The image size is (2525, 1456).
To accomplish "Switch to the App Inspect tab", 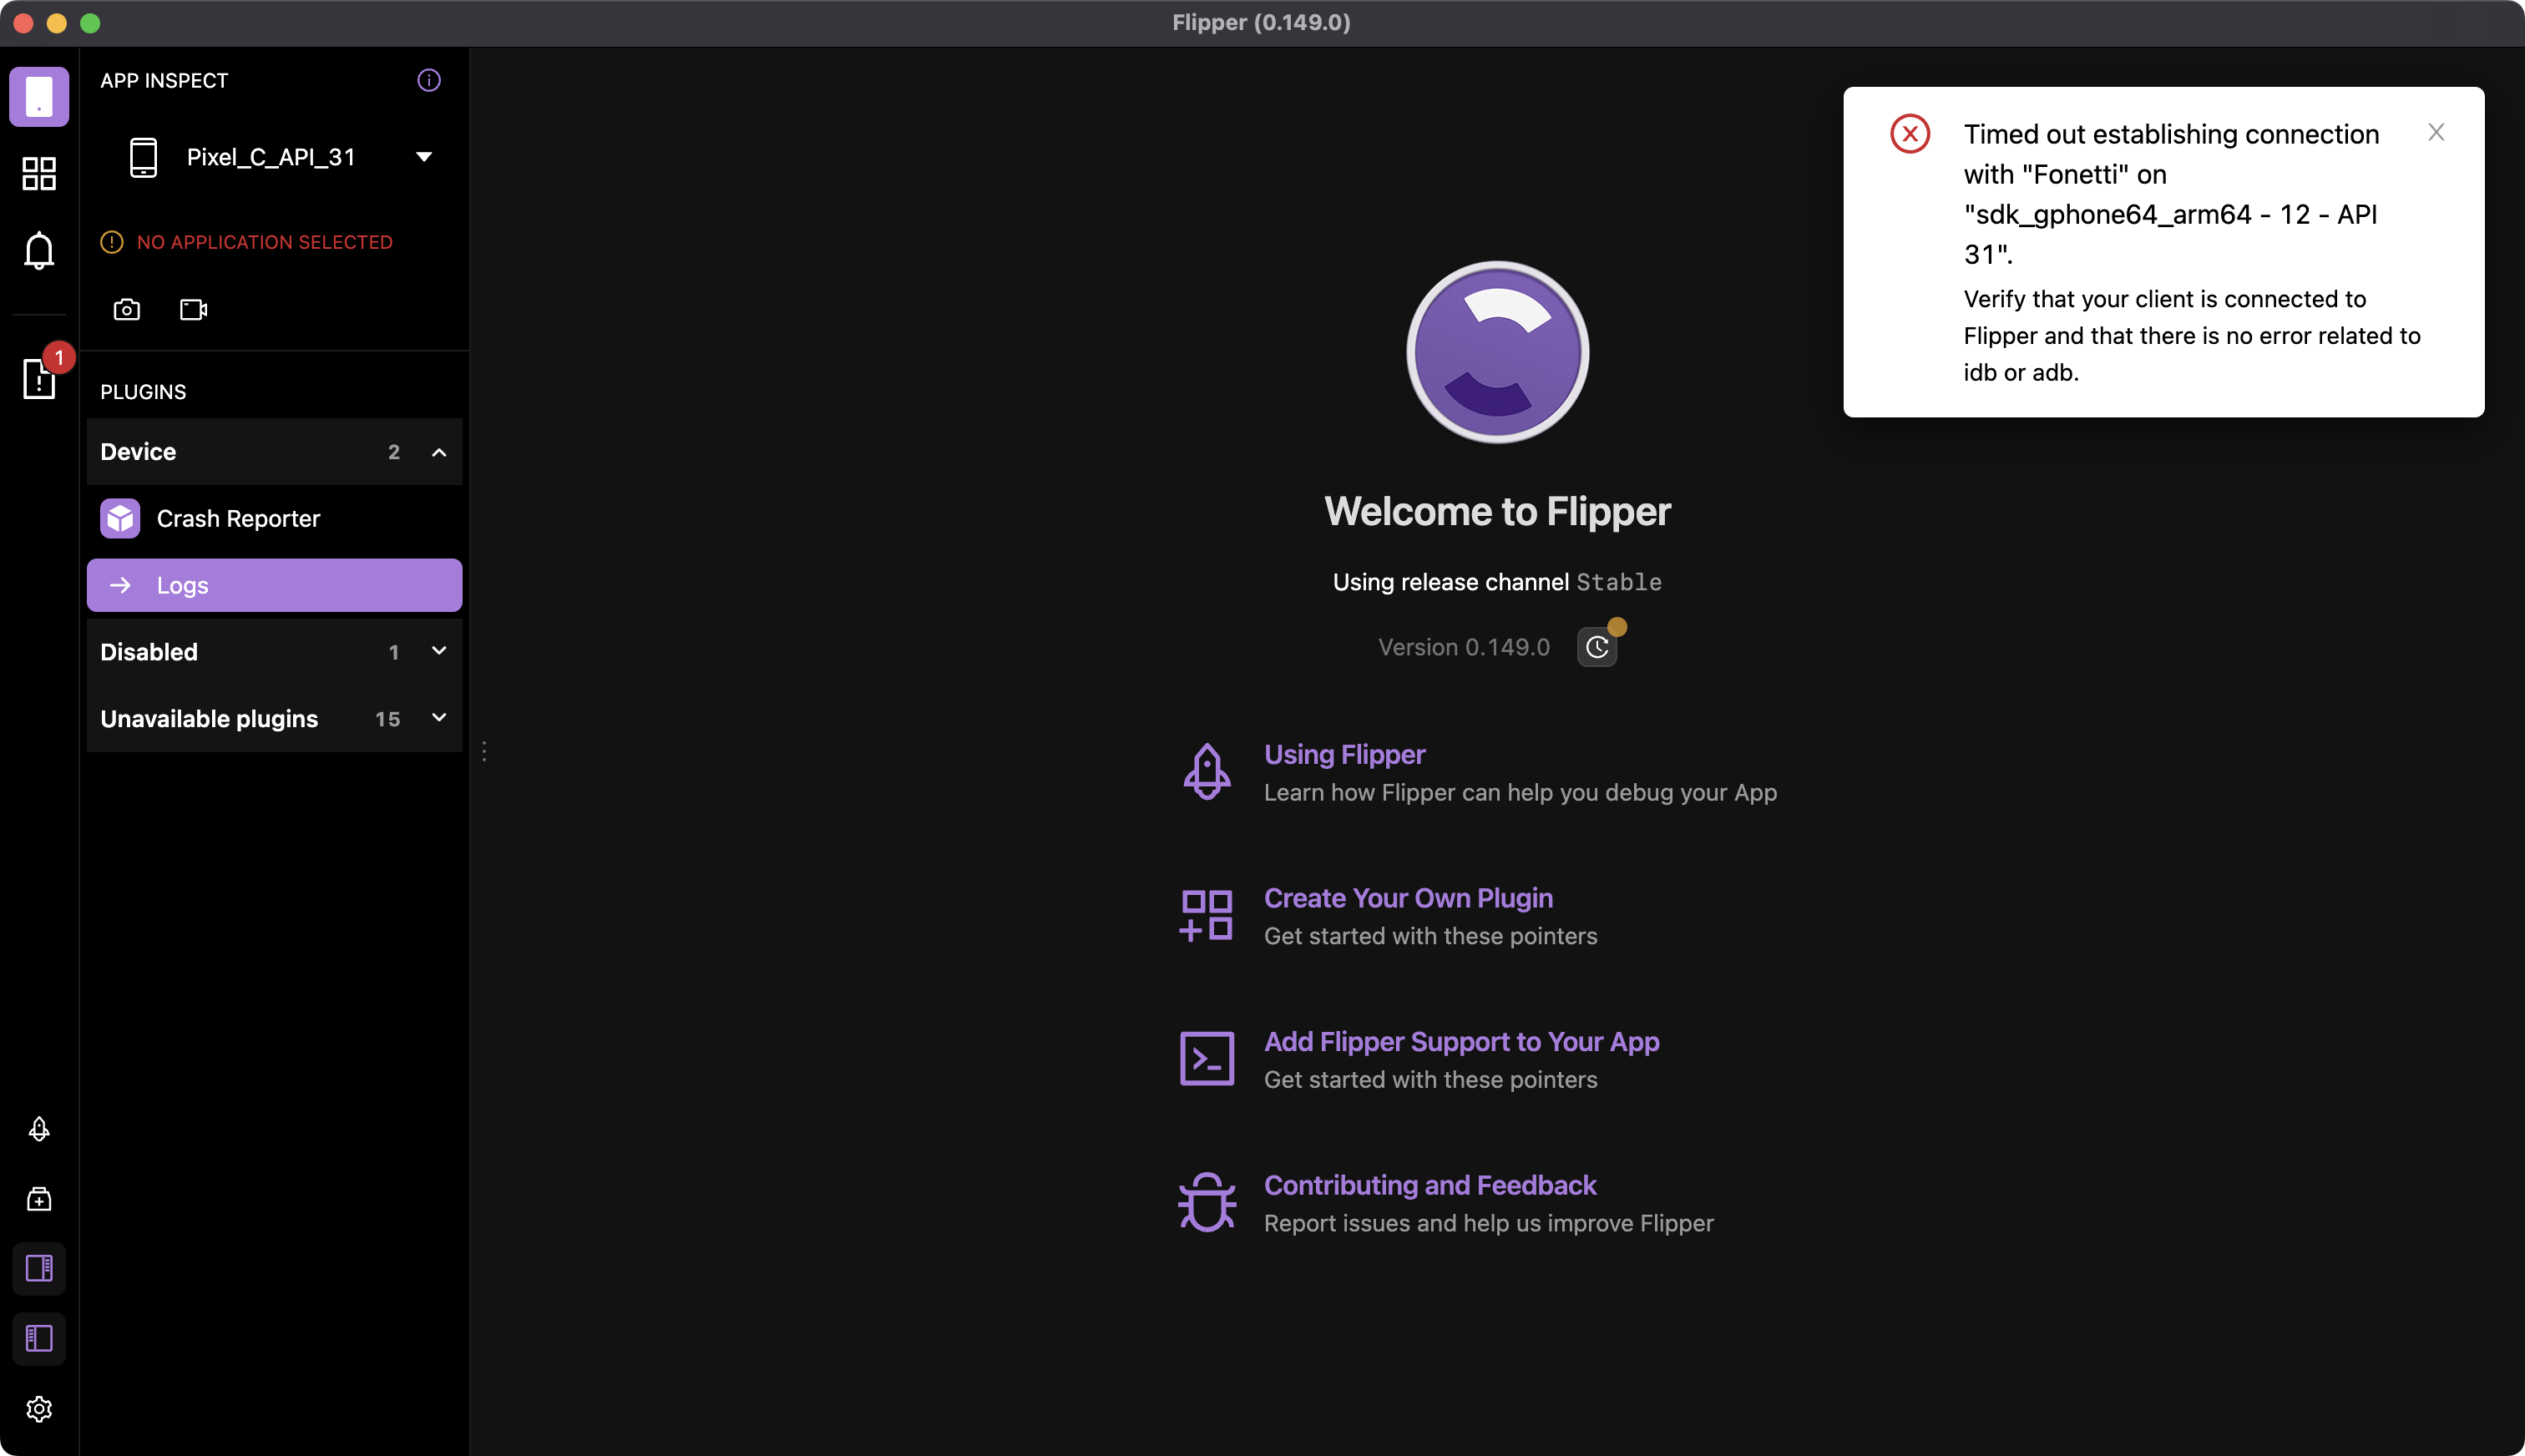I will 39,95.
